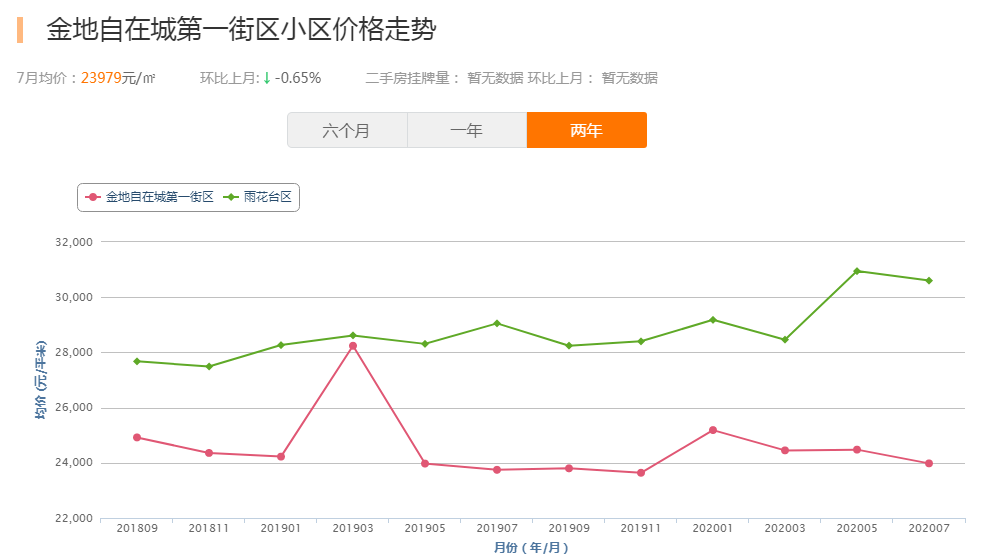1006x557 pixels.
Task: Click the 金地自在城第一街区小区价格走势 heading
Action: pyautogui.click(x=241, y=30)
